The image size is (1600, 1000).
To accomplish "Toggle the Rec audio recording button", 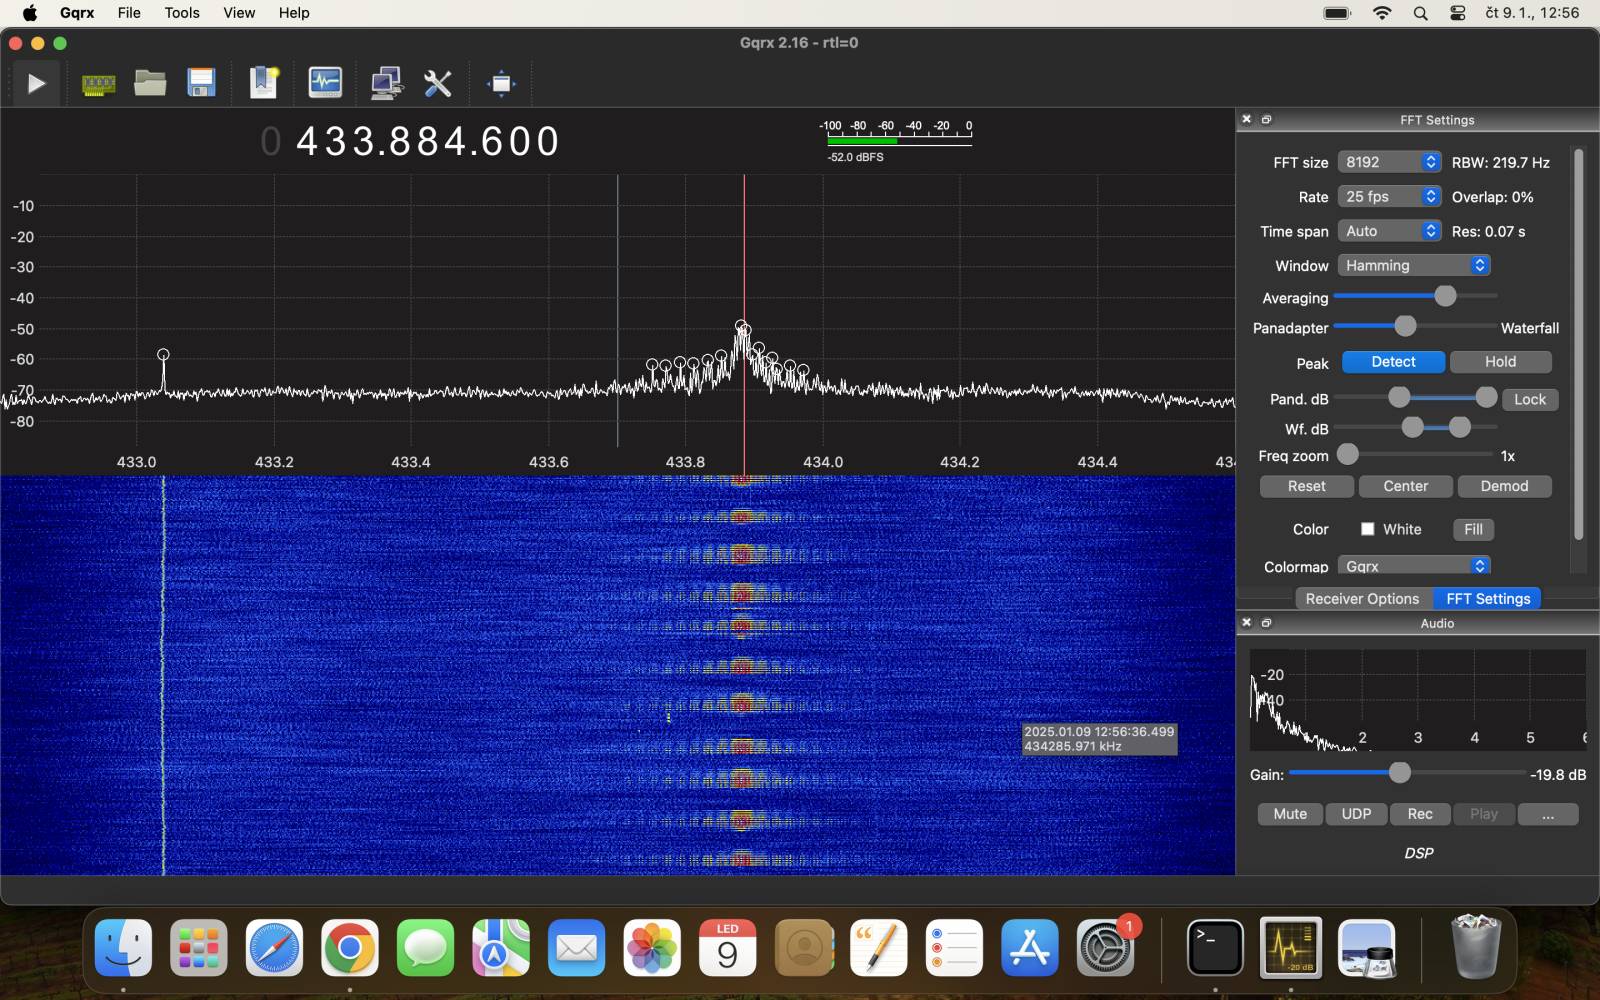I will [1420, 814].
